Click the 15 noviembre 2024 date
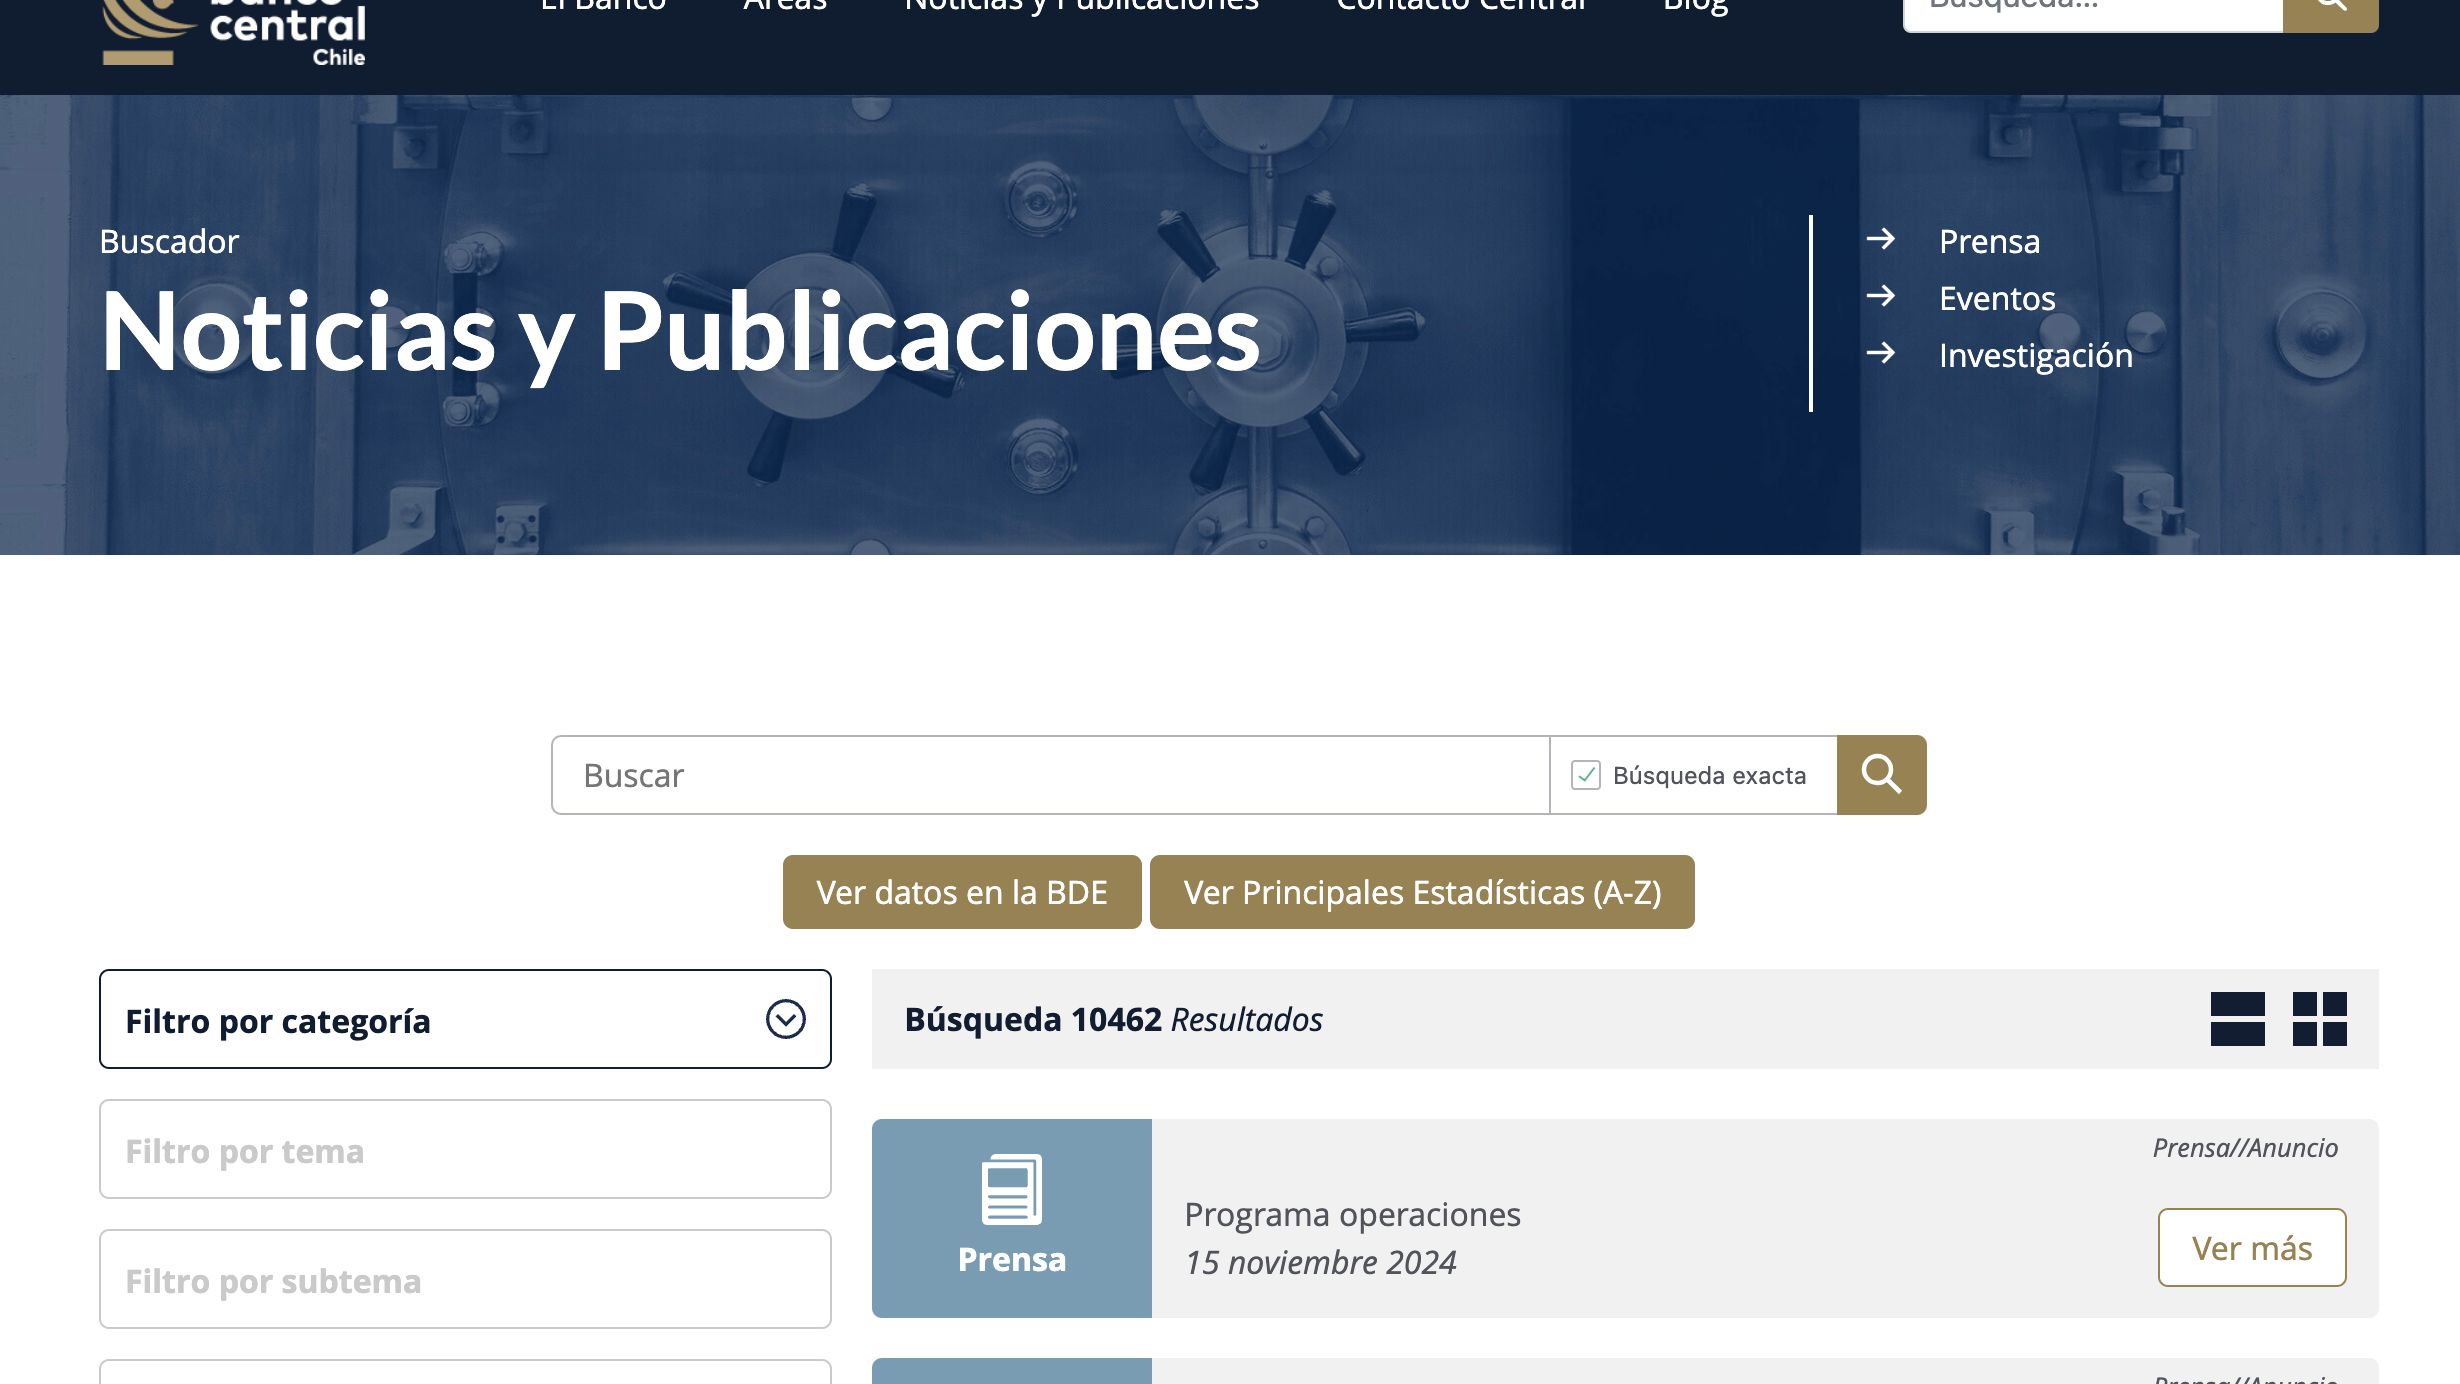This screenshot has height=1384, width=2460. click(x=1320, y=1262)
